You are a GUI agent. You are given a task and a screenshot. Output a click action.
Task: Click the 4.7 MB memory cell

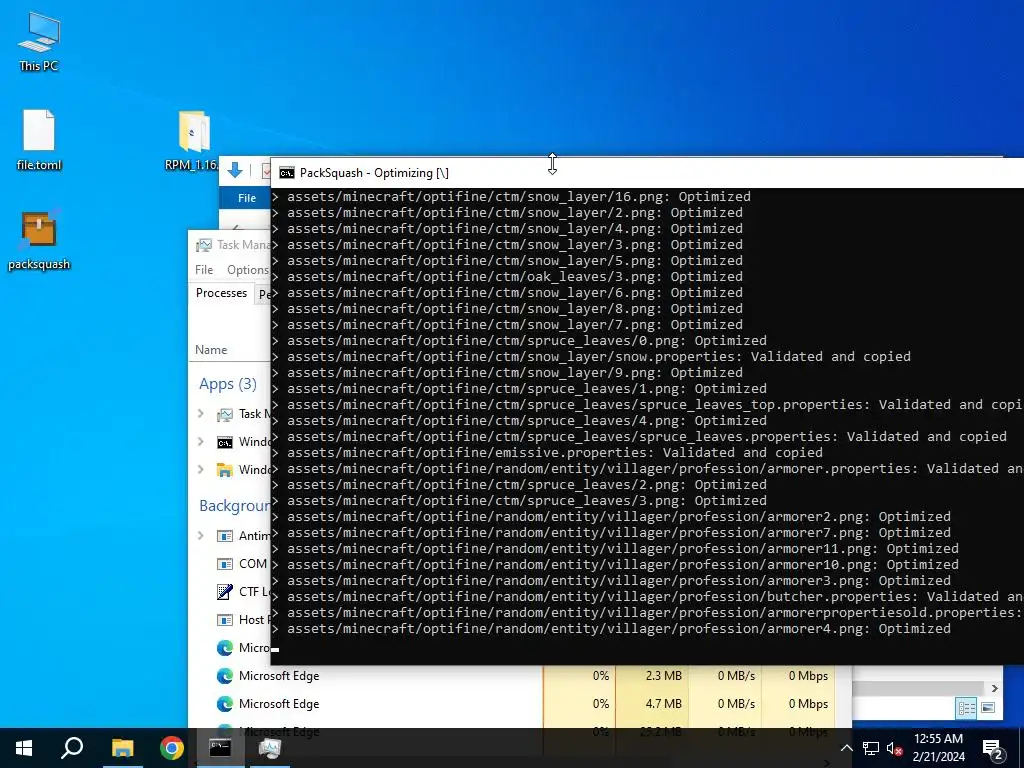tap(652, 704)
